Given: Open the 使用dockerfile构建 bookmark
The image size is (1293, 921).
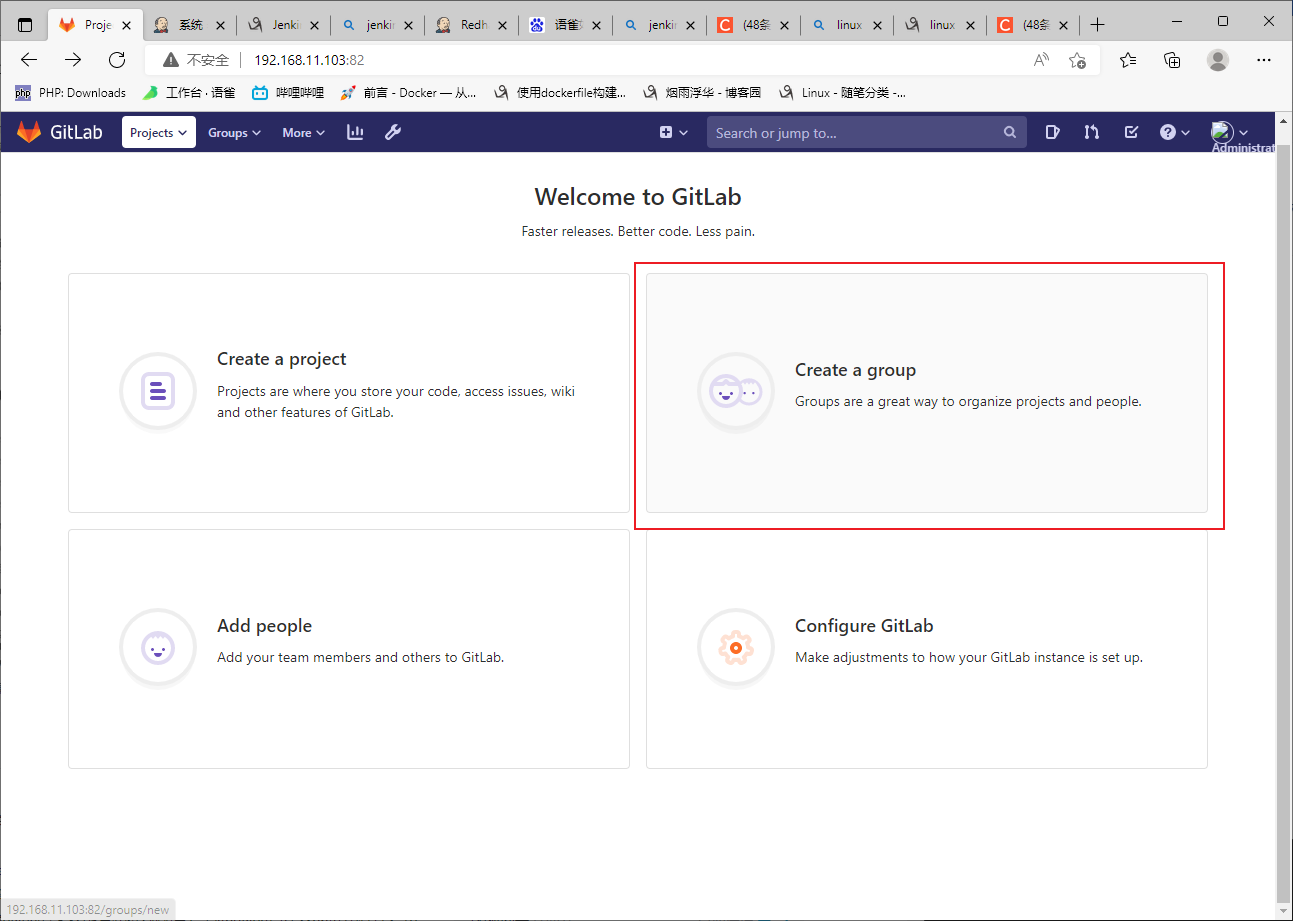Looking at the screenshot, I should [x=560, y=93].
